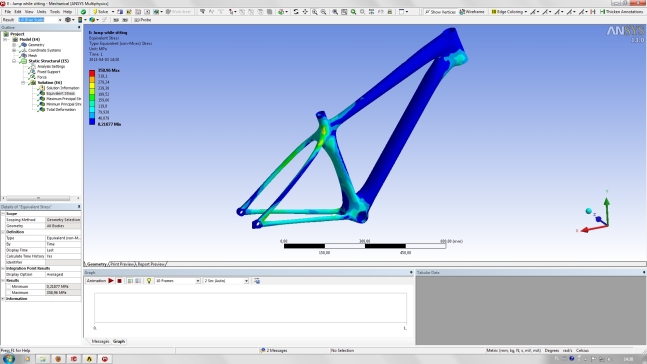Screen dimensions: 647x364
Task: Select the Pan view tool icon
Action: pyautogui.click(x=305, y=12)
